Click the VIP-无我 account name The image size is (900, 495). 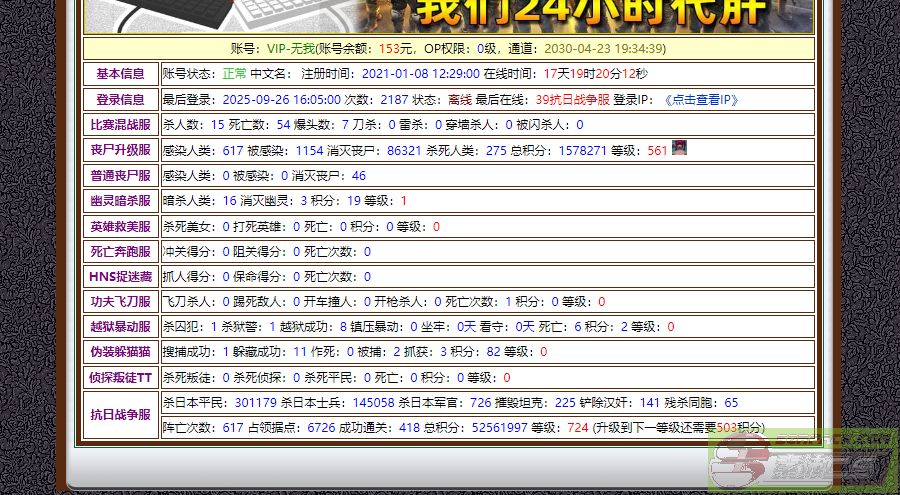coord(292,48)
